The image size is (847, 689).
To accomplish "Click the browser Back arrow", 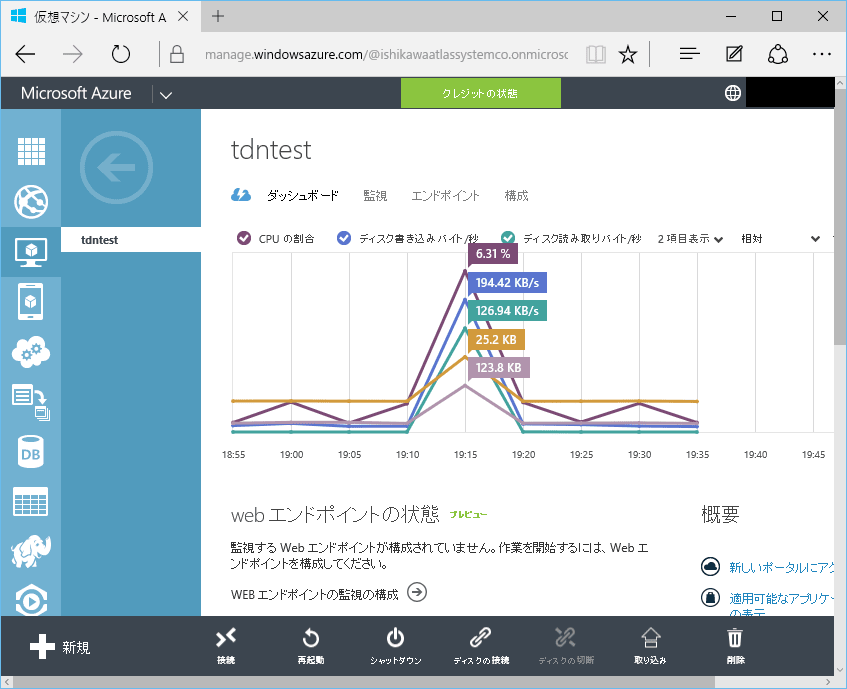I will tap(25, 54).
